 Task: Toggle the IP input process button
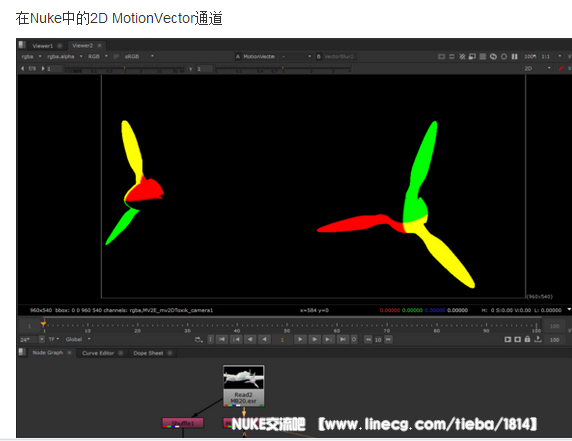click(x=116, y=56)
